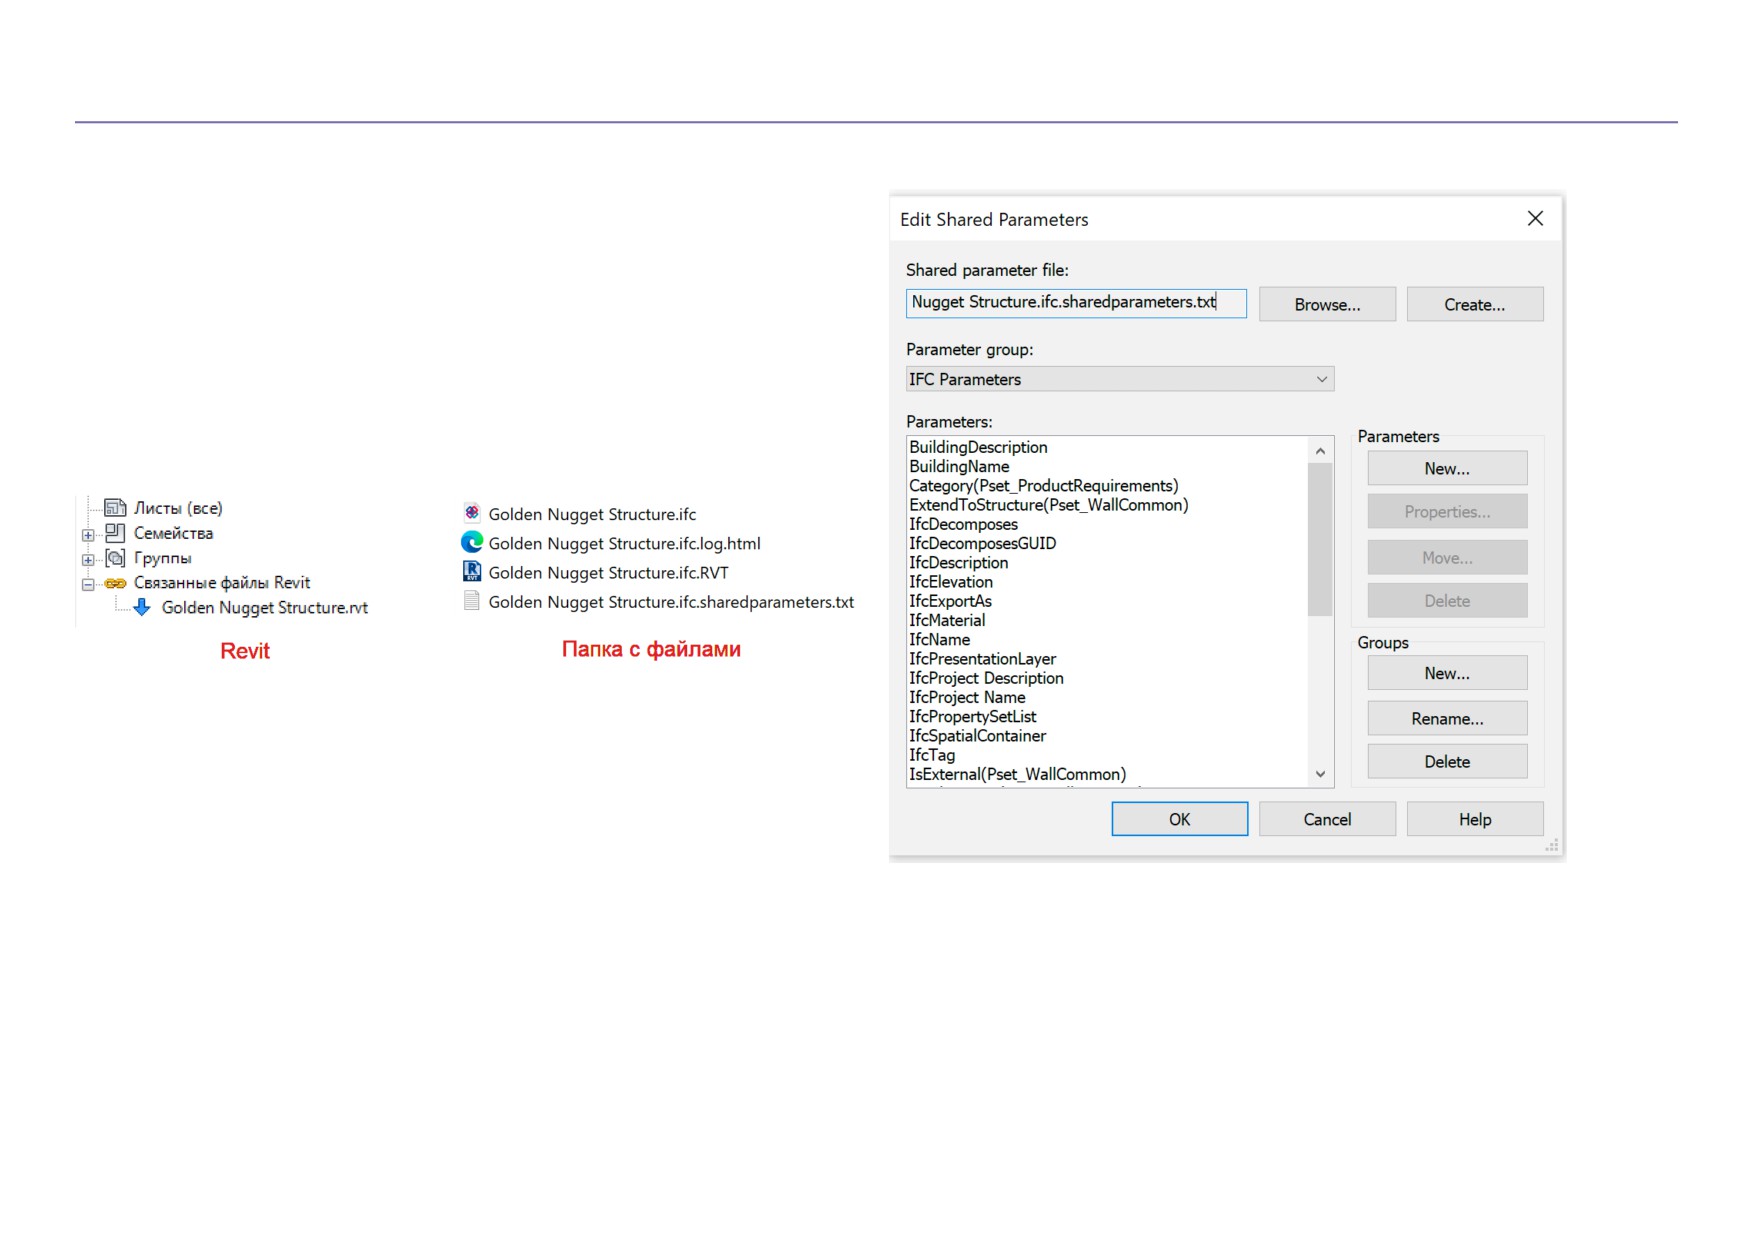Click the Edge icon of ifc.log.html
Viewport: 1752px width, 1239px height.
pyautogui.click(x=472, y=542)
